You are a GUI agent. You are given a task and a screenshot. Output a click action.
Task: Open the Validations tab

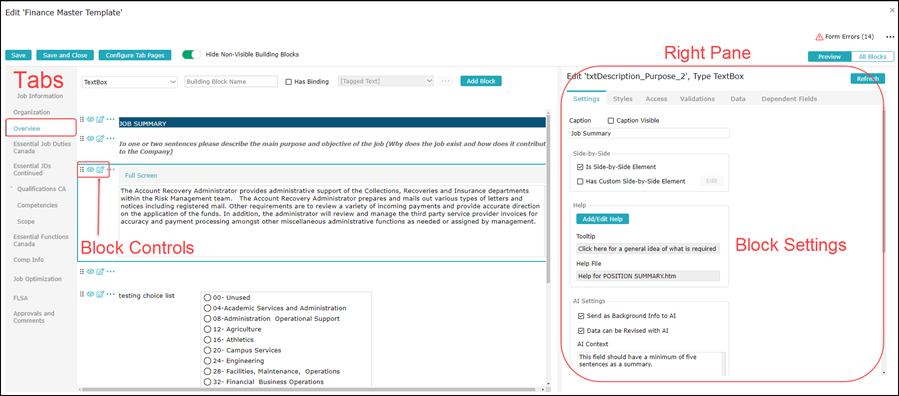coord(697,99)
